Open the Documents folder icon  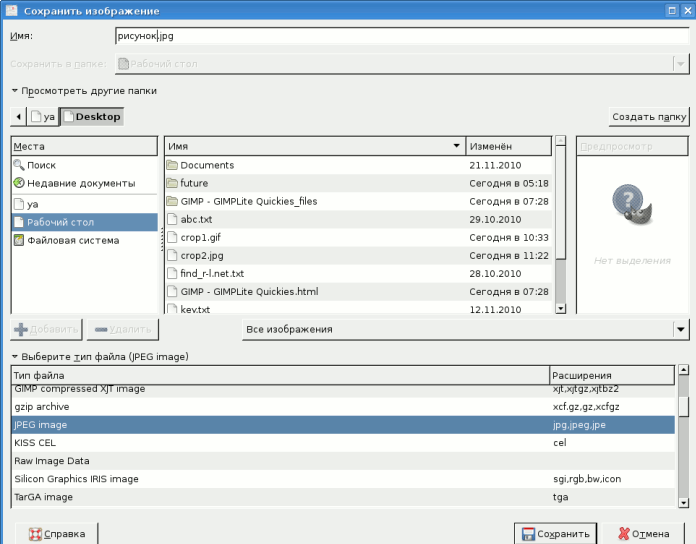pyautogui.click(x=172, y=165)
